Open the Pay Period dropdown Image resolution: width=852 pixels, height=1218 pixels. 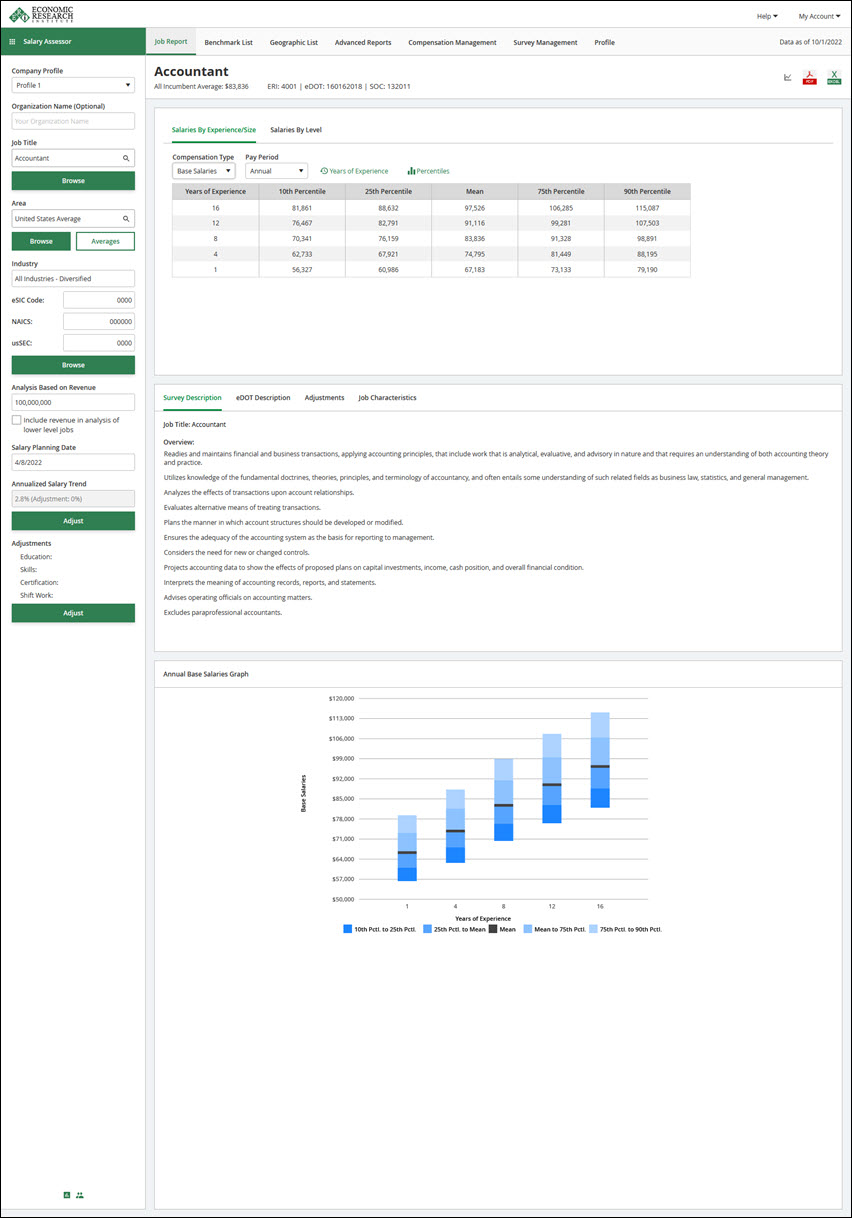pos(276,171)
